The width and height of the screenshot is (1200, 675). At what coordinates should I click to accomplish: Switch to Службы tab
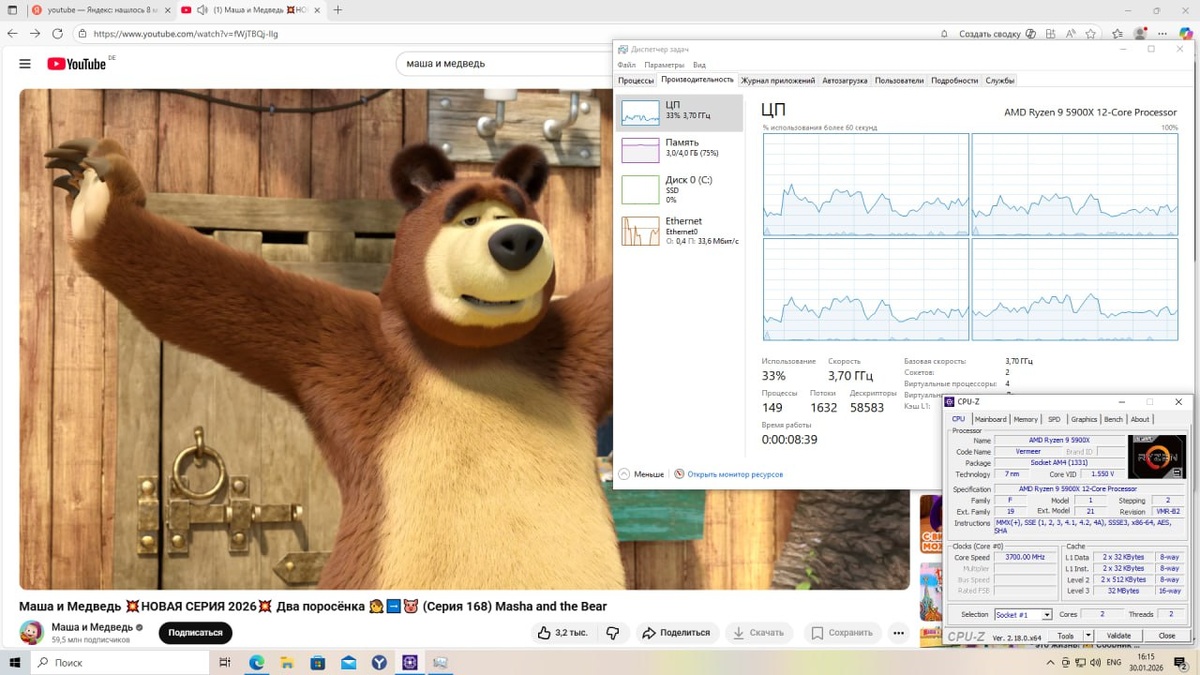[x=1000, y=80]
